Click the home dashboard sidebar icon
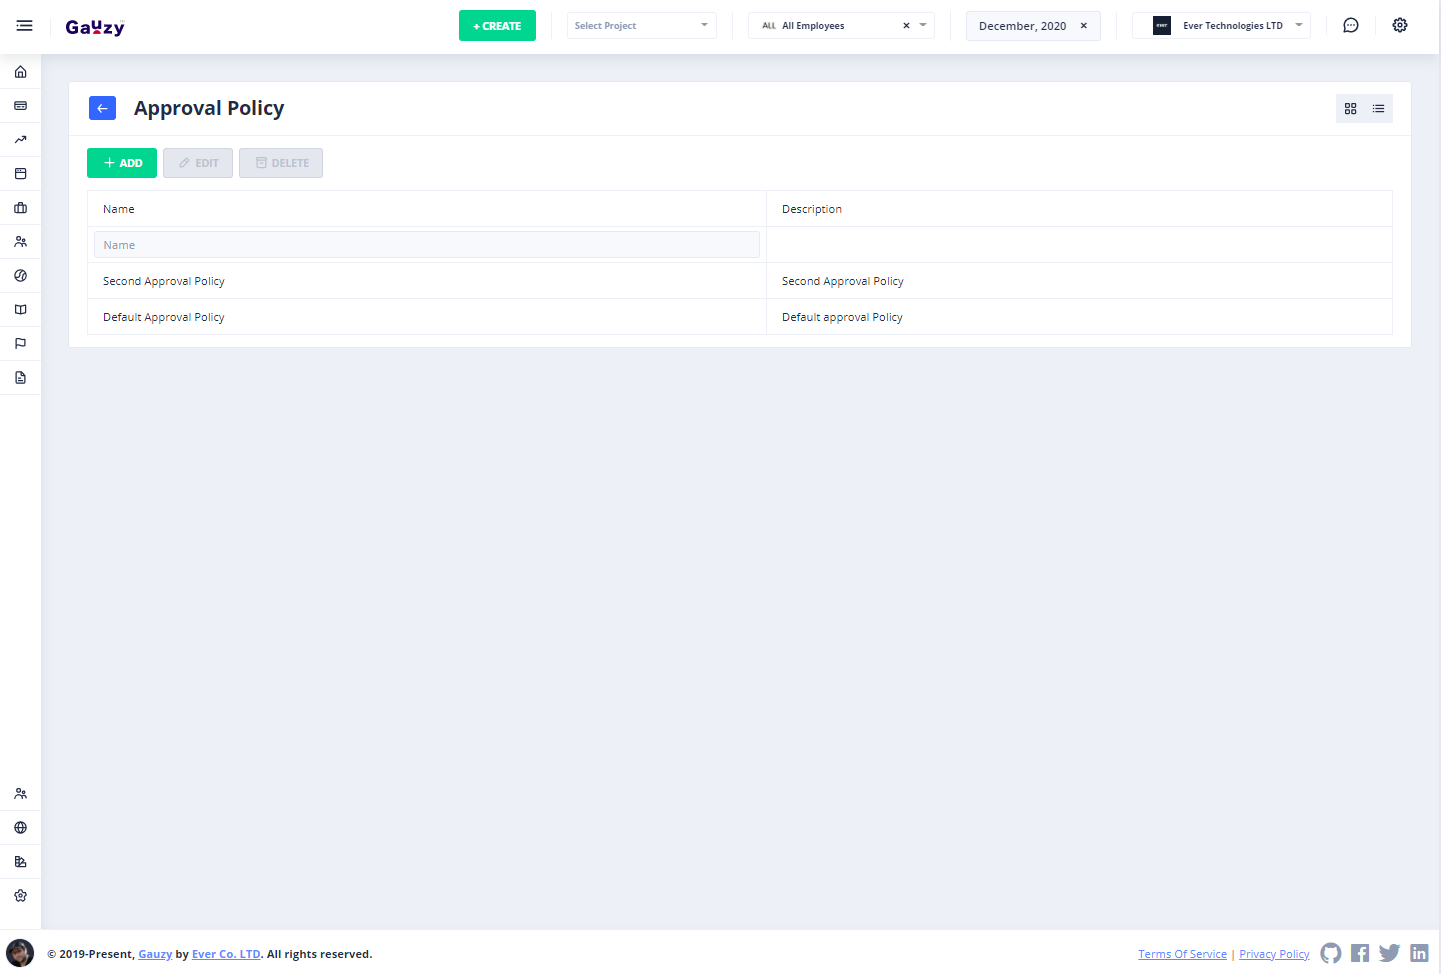Viewport: 1441px width, 974px height. [20, 72]
